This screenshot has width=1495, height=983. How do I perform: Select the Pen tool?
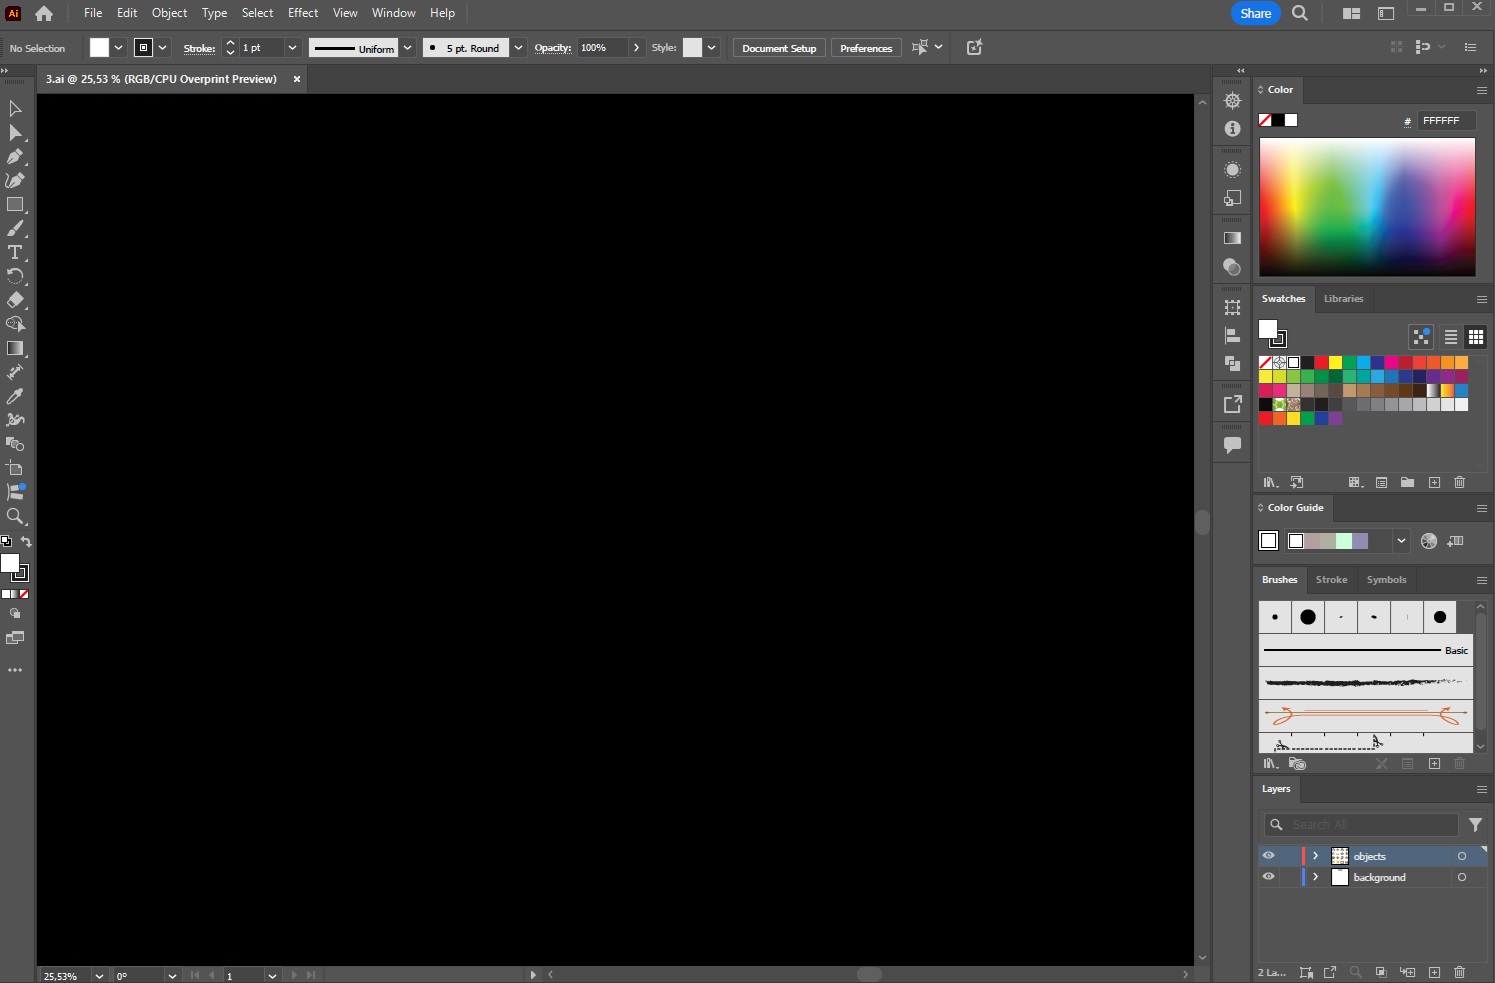click(x=15, y=157)
